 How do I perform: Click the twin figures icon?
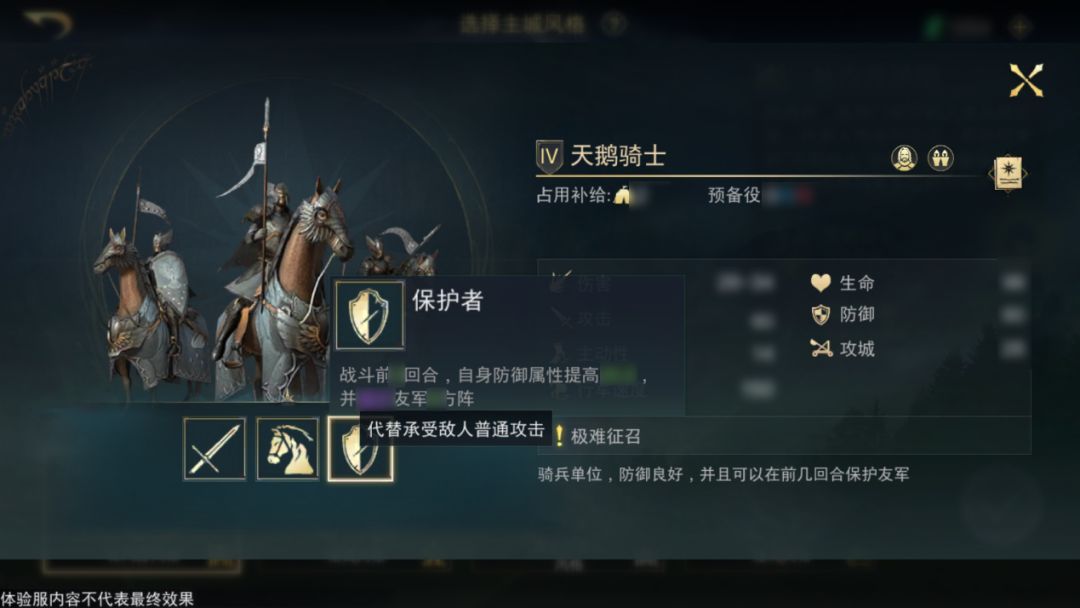tap(940, 158)
